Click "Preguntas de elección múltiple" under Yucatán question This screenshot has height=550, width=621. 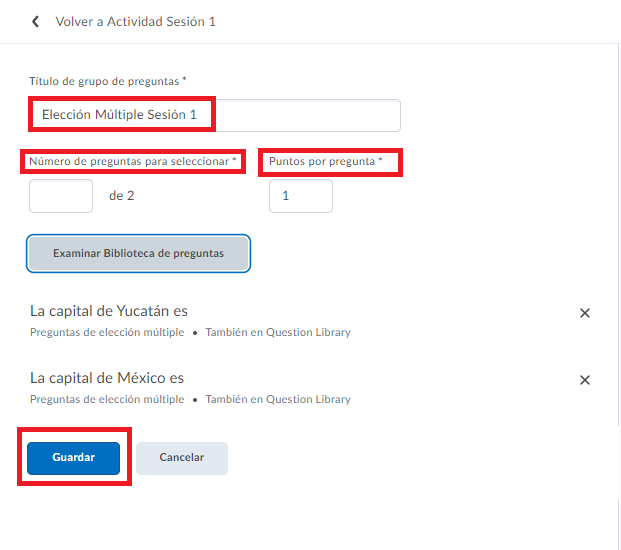pyautogui.click(x=107, y=332)
